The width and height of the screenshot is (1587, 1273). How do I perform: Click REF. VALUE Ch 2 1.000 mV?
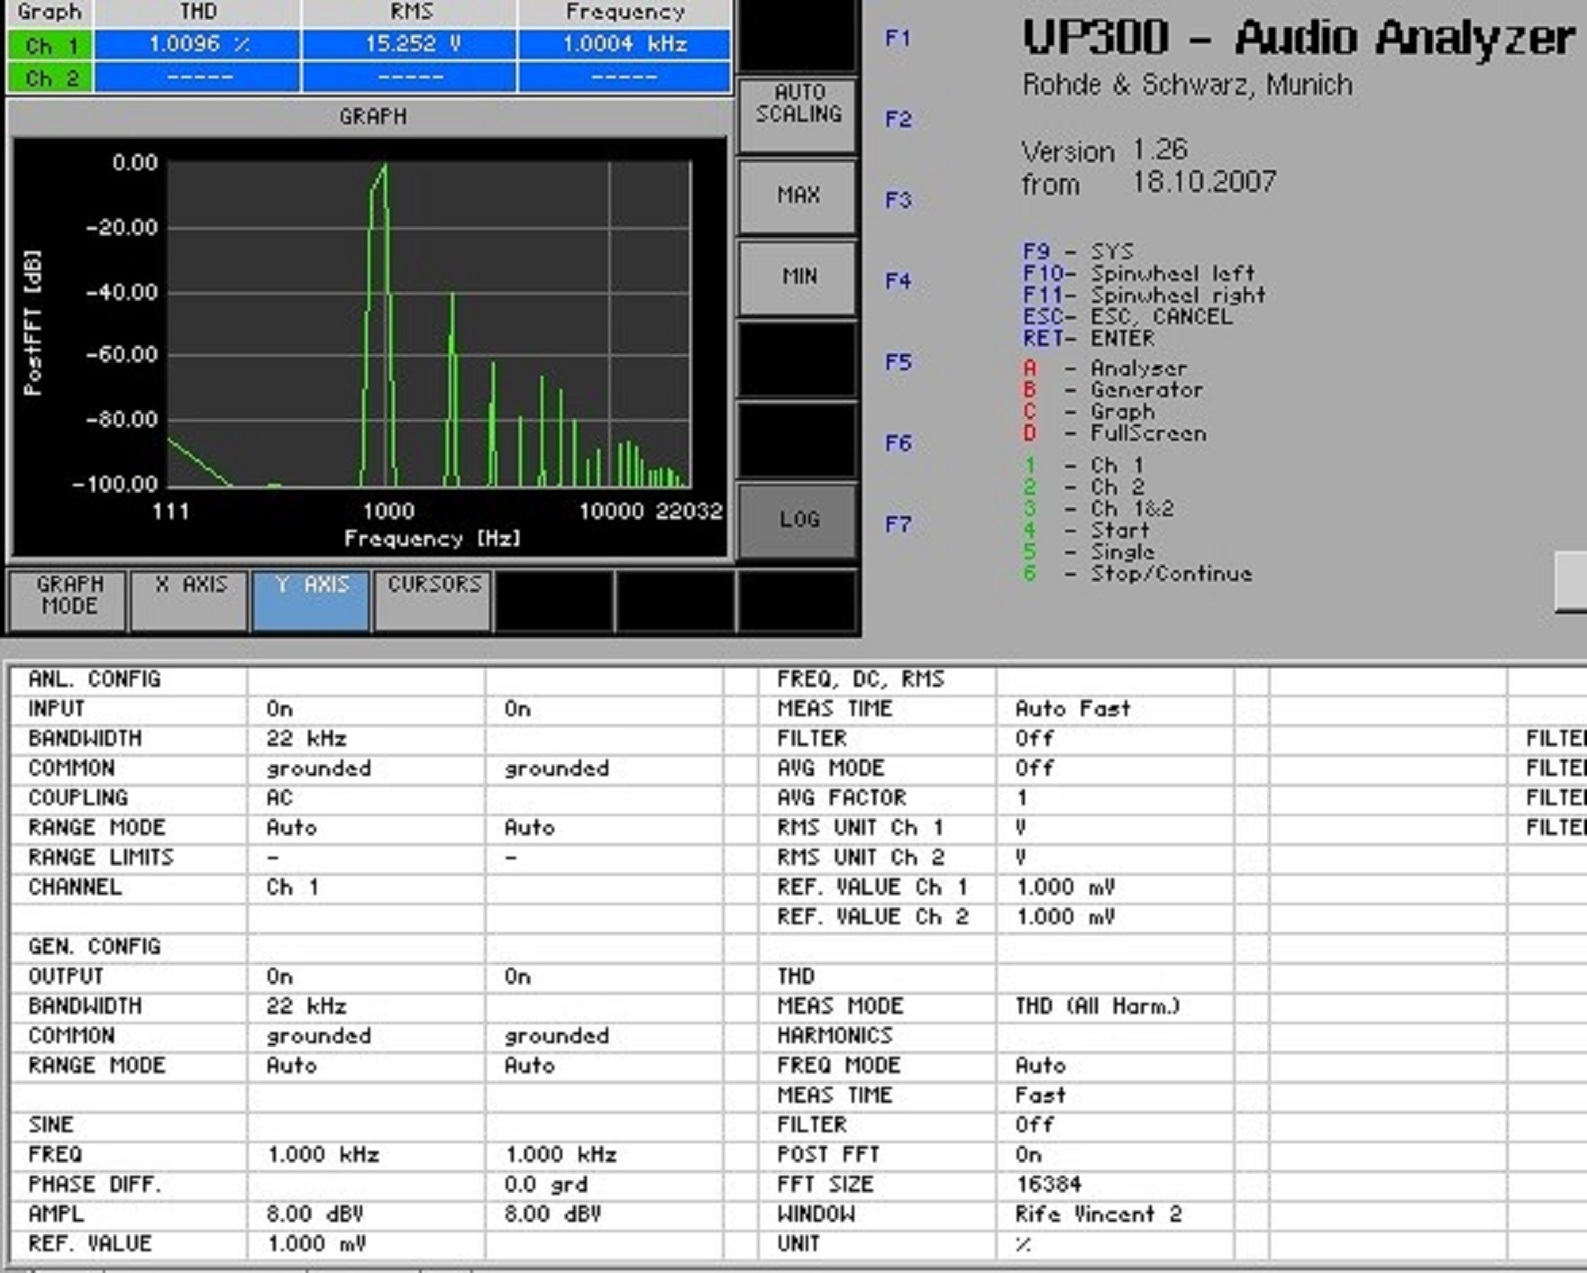(1064, 917)
